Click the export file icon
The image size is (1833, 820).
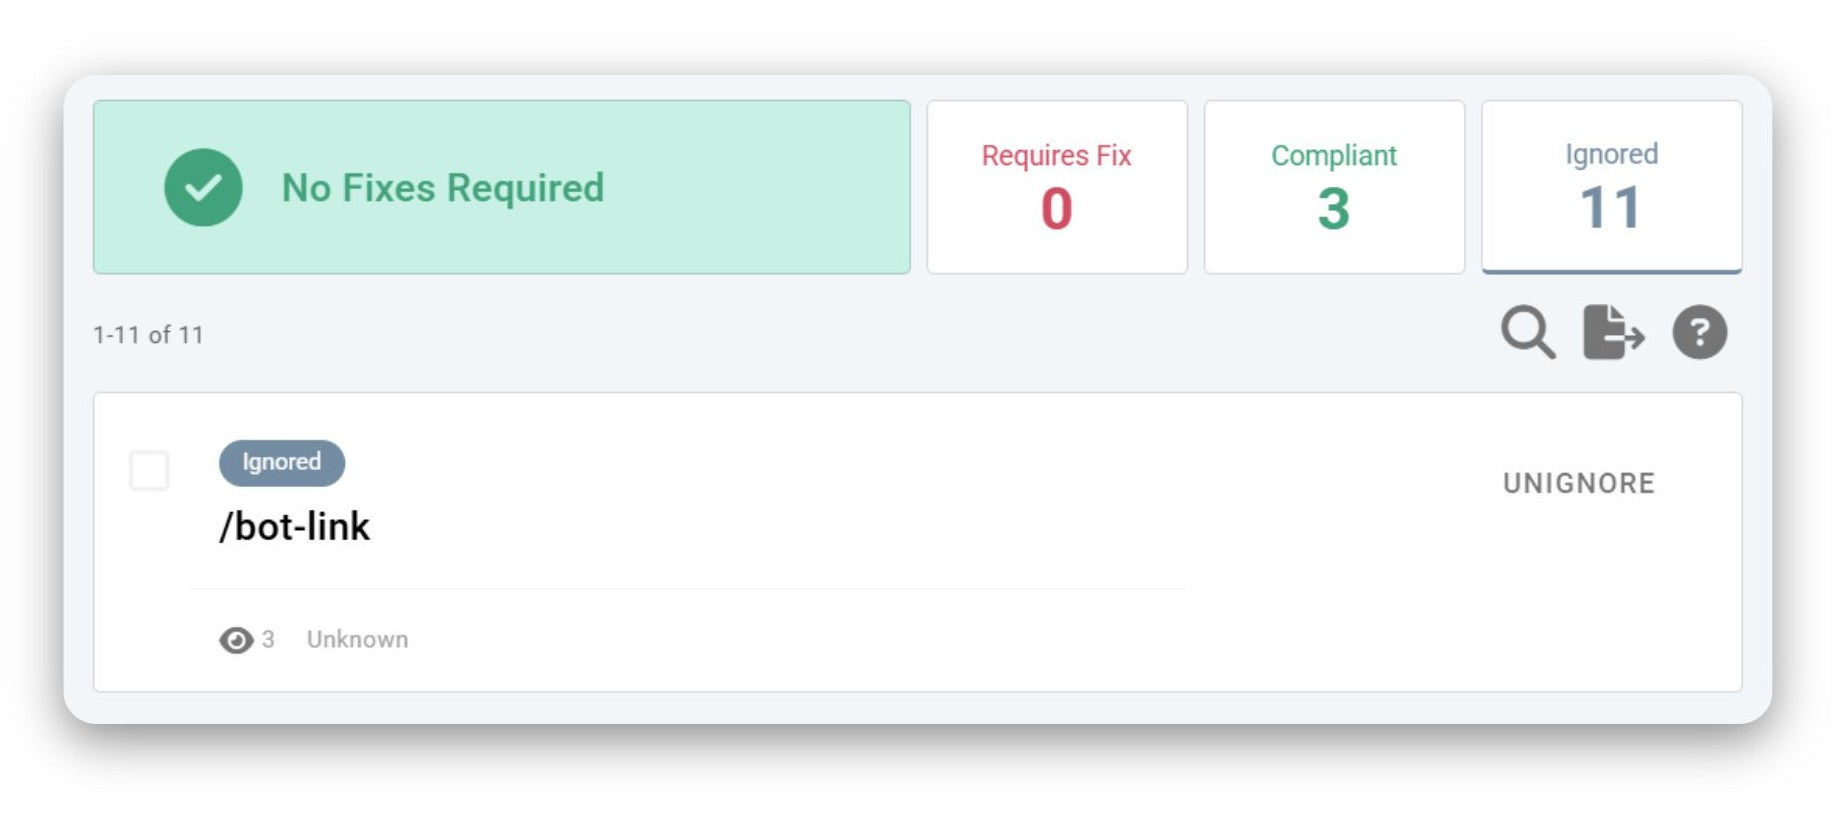[1612, 332]
